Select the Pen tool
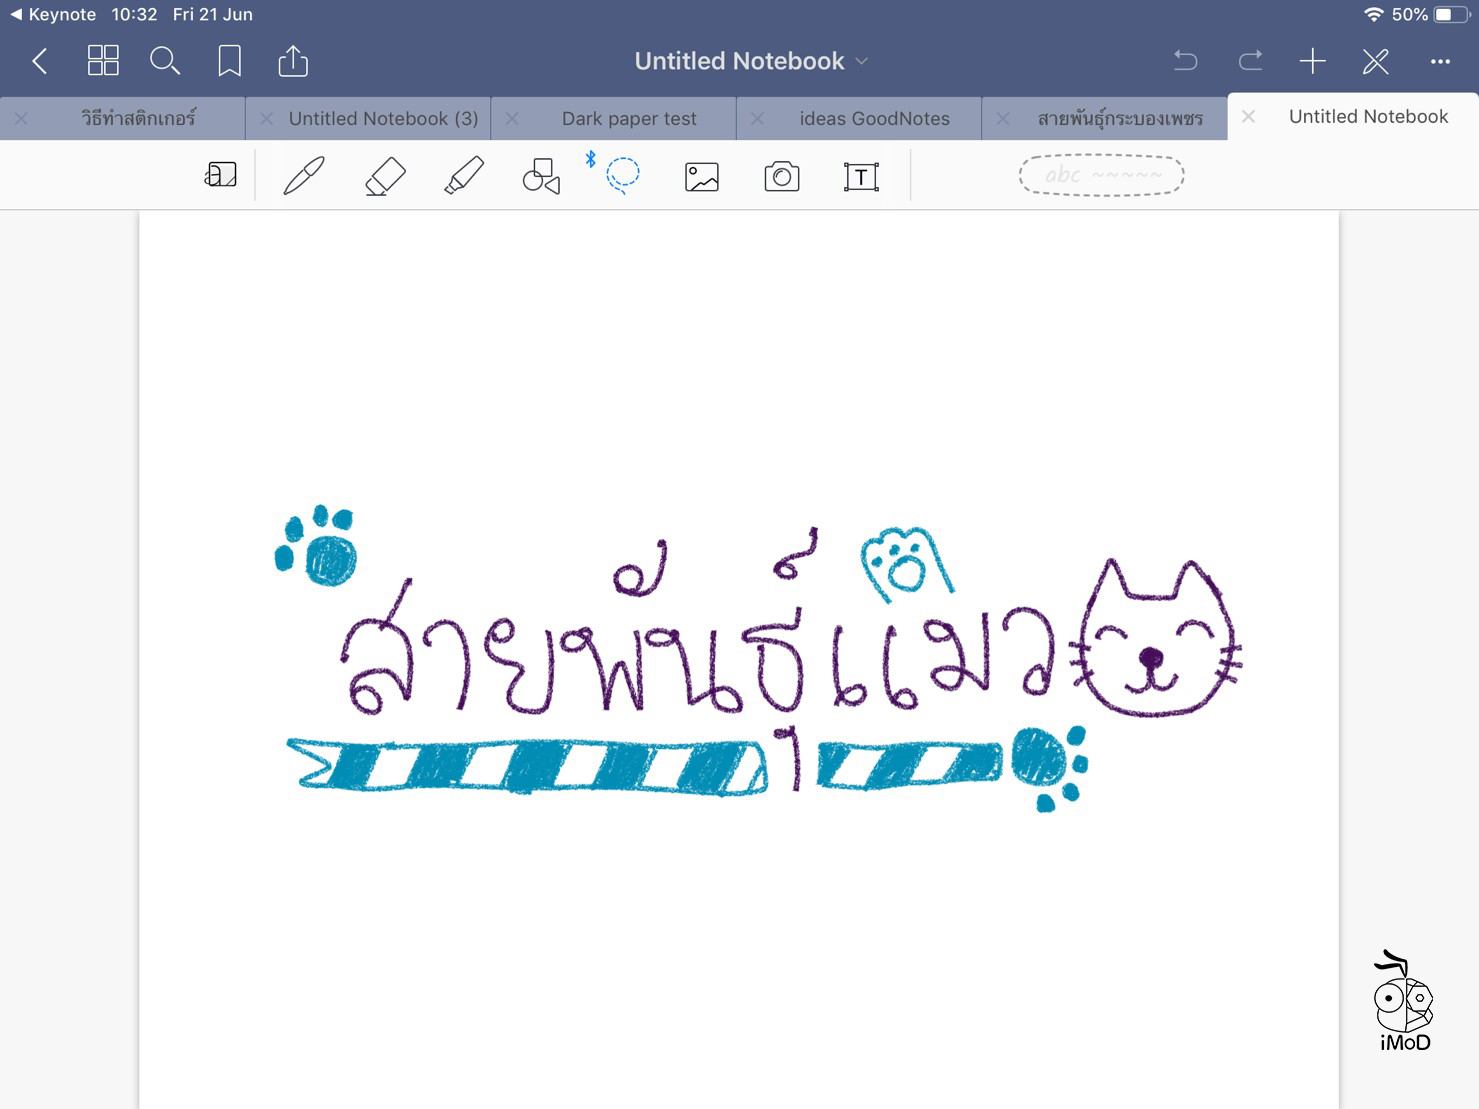 tap(304, 176)
